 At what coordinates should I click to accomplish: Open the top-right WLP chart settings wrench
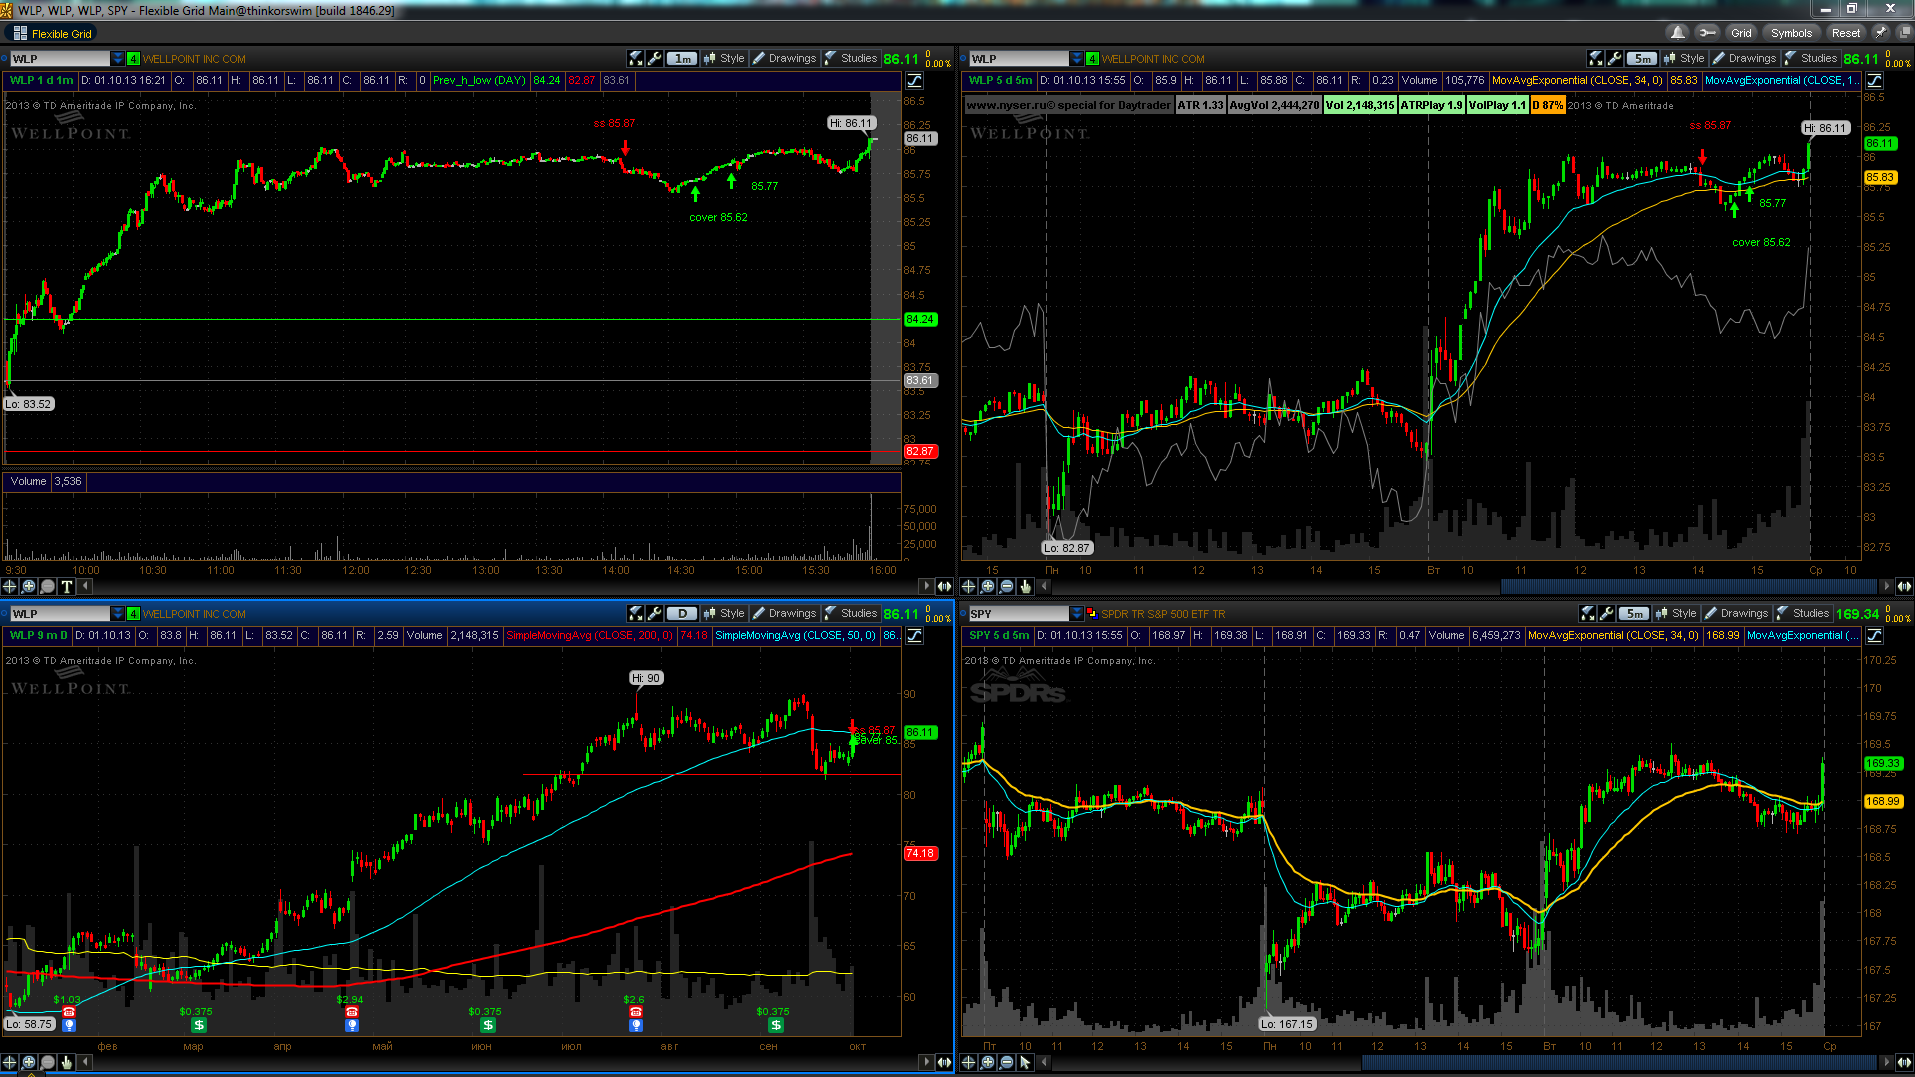[1615, 59]
